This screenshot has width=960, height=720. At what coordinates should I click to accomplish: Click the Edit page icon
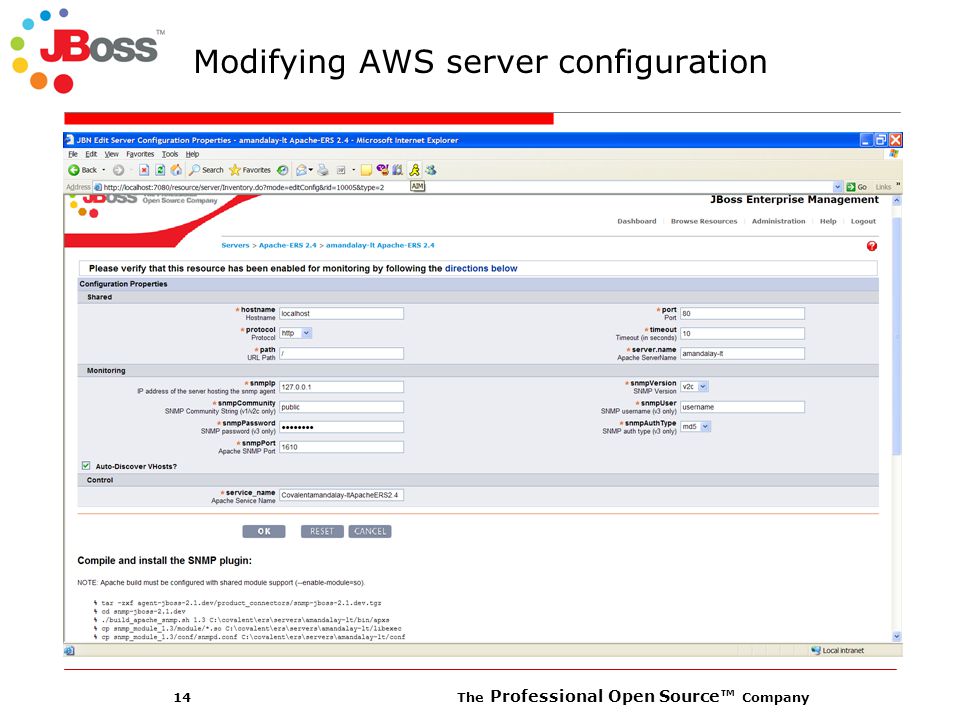[x=341, y=170]
